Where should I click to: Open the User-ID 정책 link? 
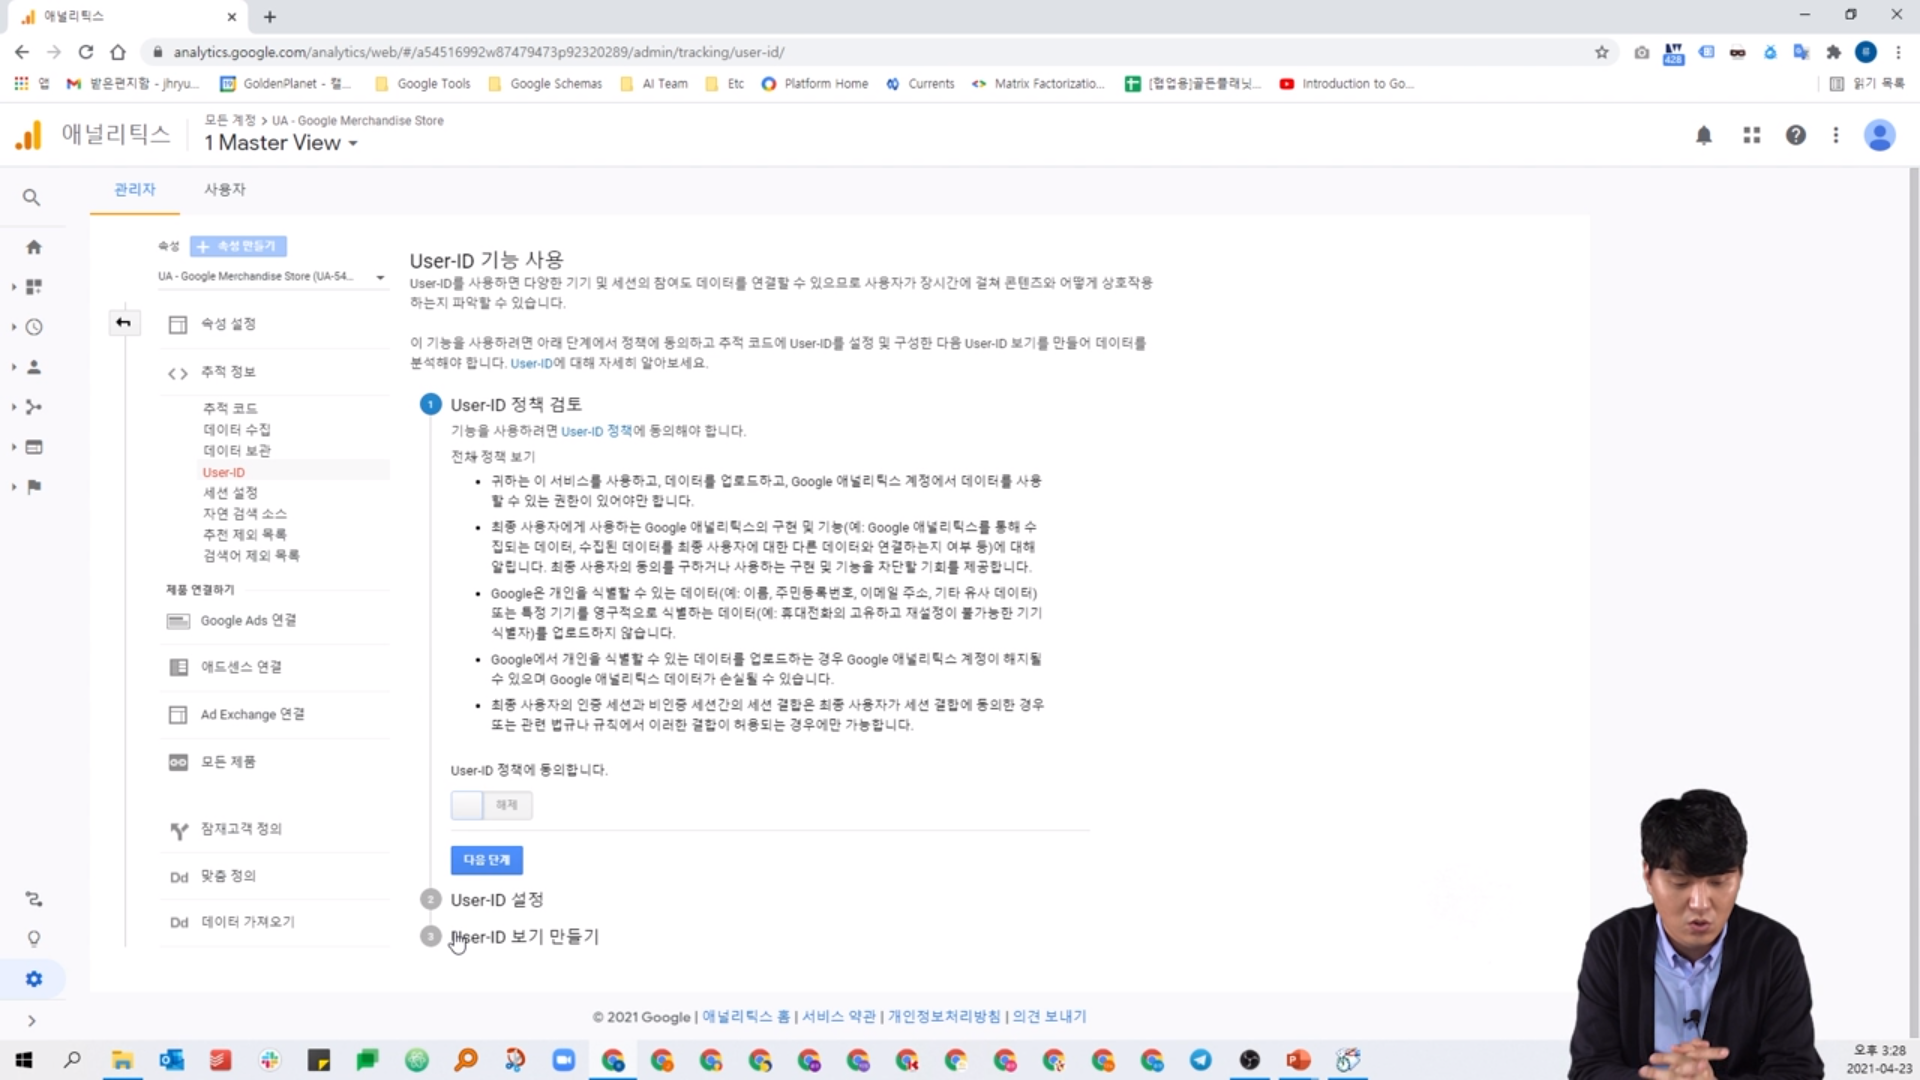596,431
